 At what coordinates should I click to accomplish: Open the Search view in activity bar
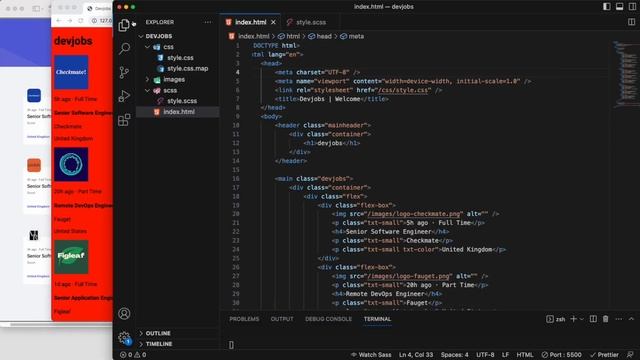pos(124,49)
